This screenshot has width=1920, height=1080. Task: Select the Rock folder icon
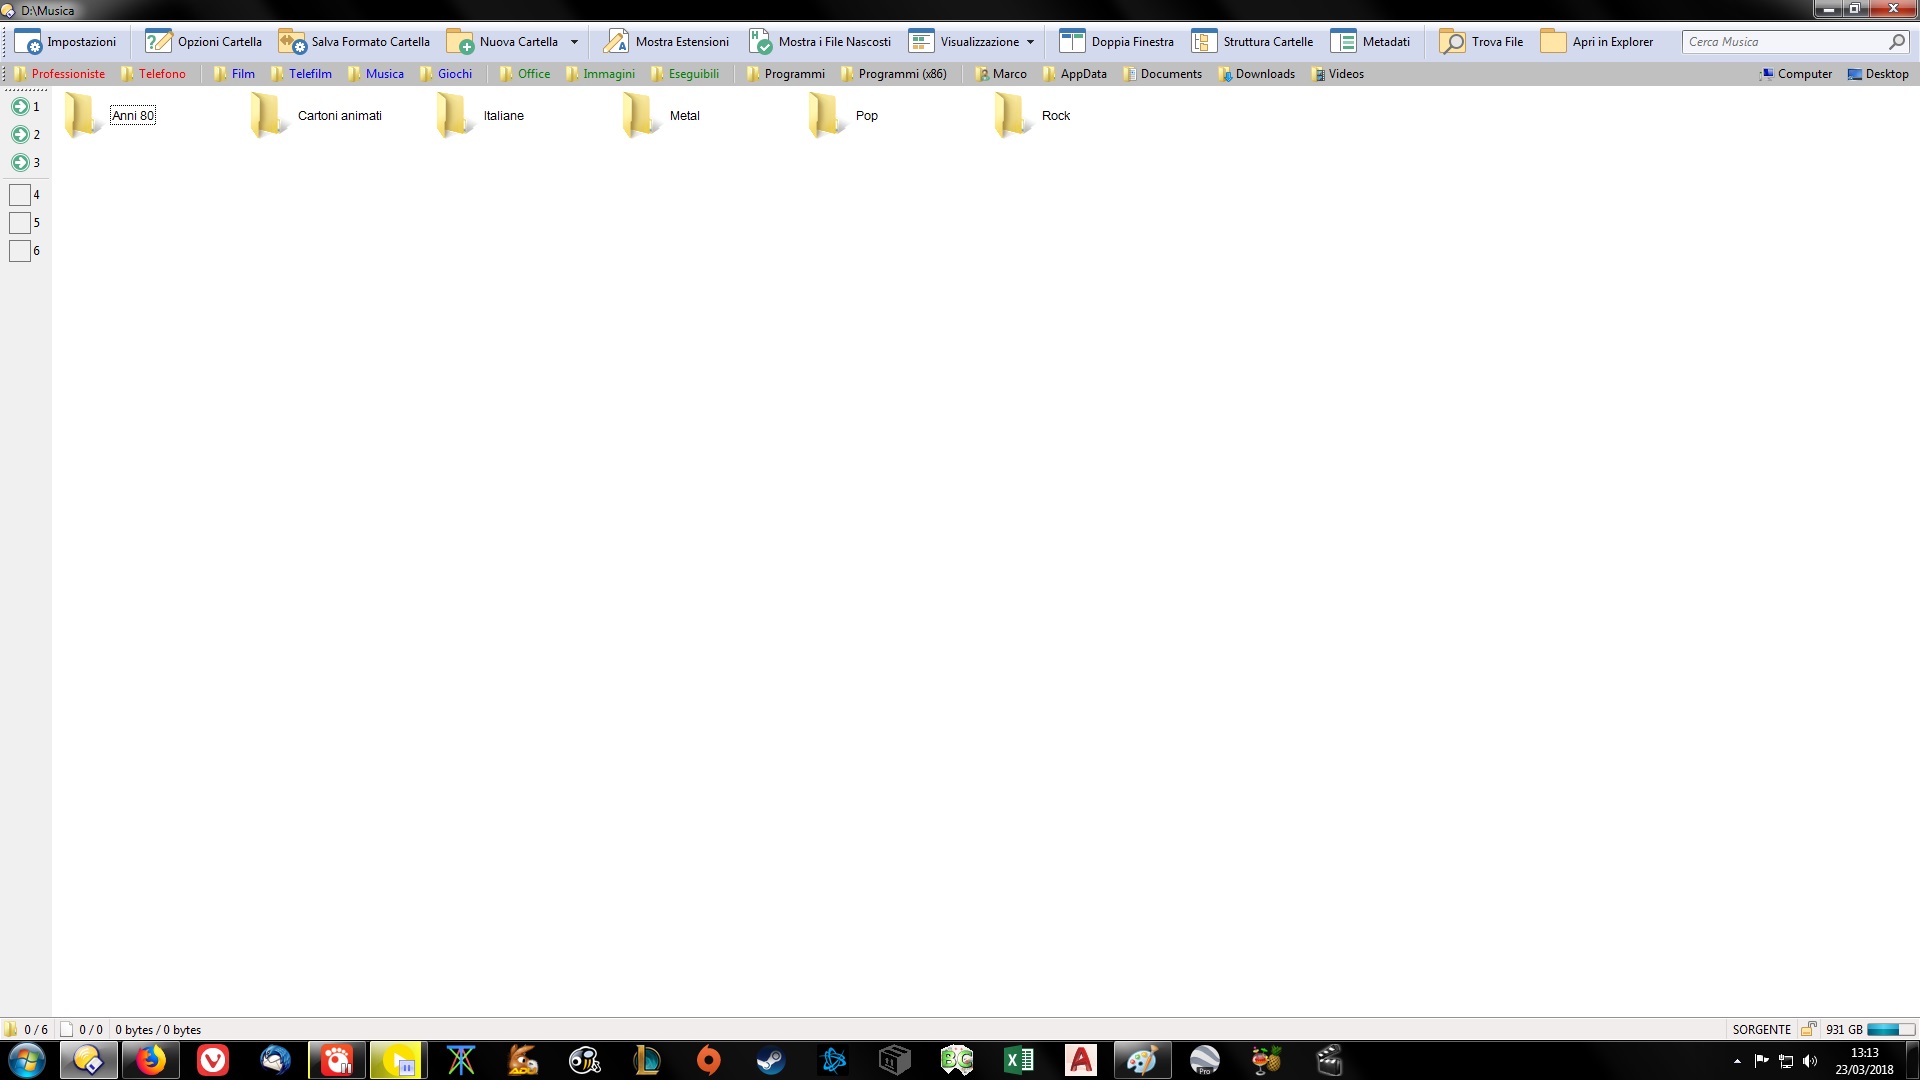click(1013, 115)
